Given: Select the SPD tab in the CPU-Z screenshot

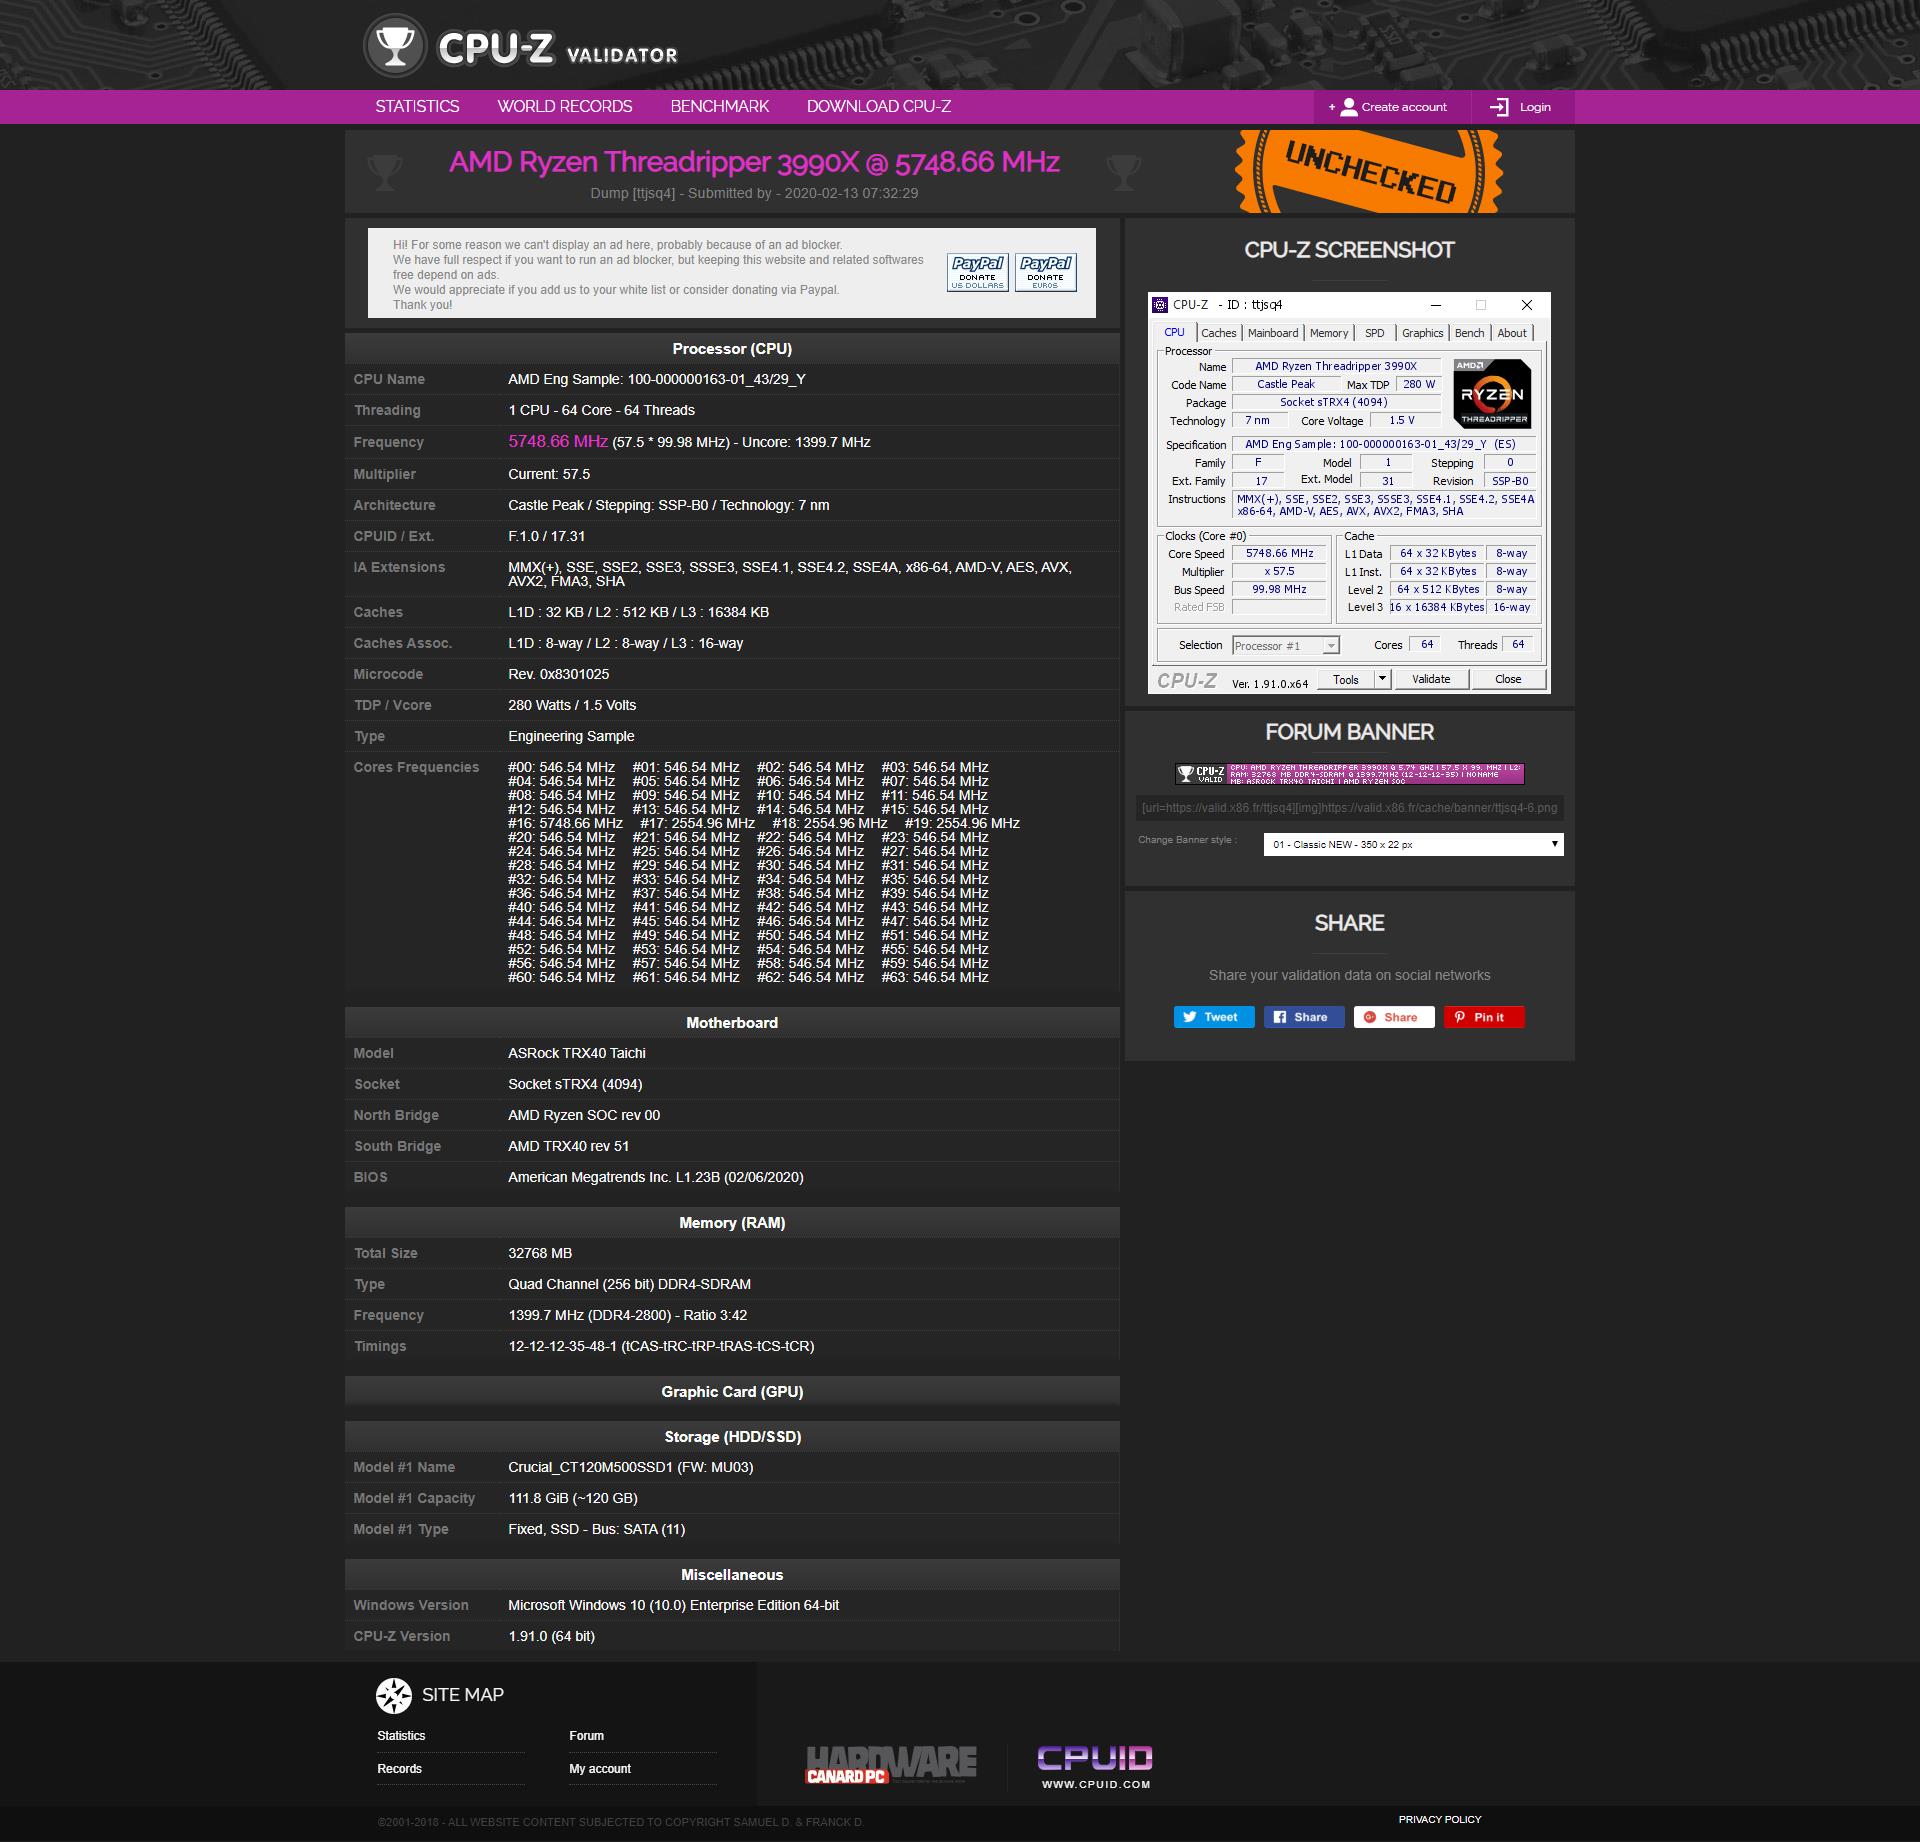Looking at the screenshot, I should tap(1375, 333).
